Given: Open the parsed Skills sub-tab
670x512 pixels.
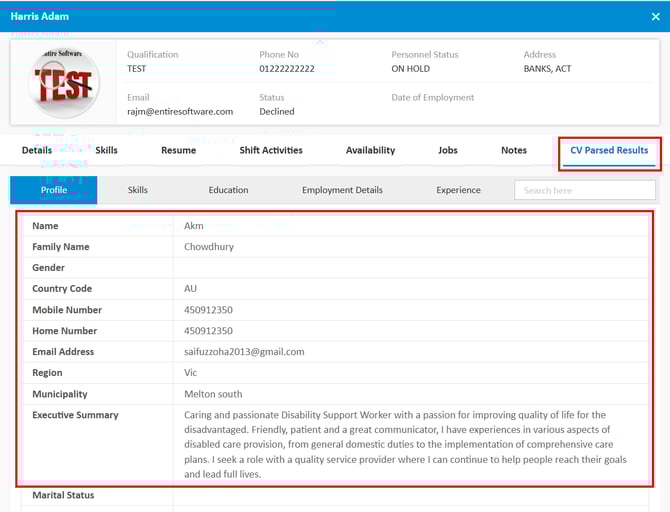Looking at the screenshot, I should [x=138, y=190].
